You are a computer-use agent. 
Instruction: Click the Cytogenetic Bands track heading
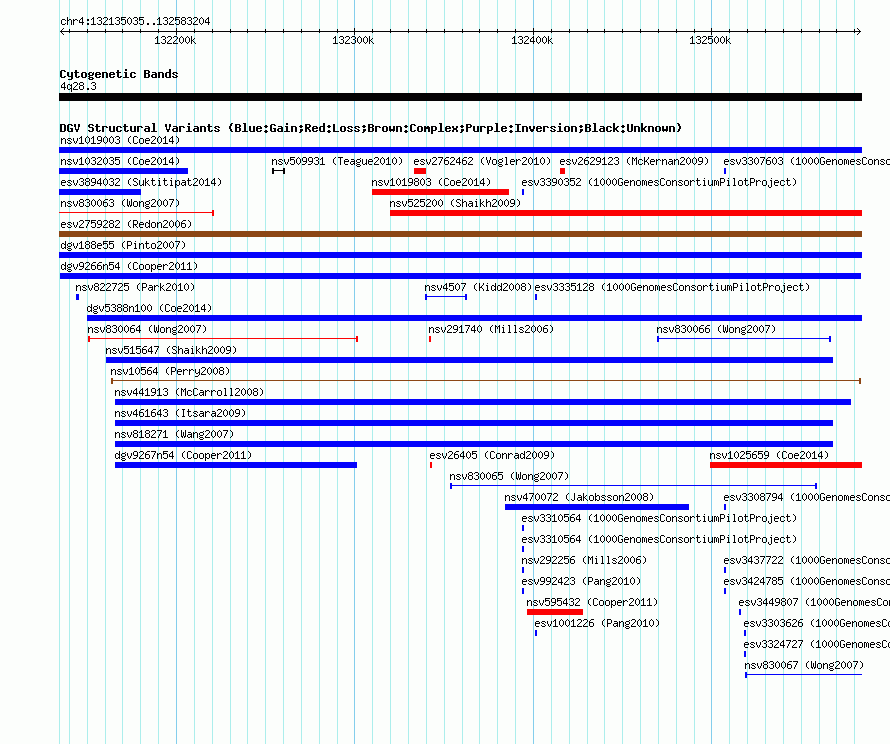(x=119, y=74)
